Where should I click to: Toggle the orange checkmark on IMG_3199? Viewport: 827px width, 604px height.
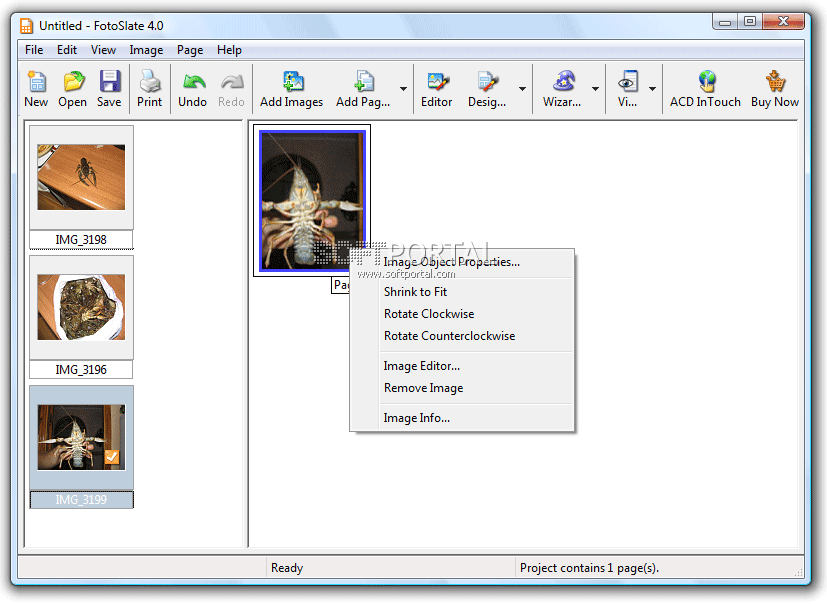pos(112,457)
